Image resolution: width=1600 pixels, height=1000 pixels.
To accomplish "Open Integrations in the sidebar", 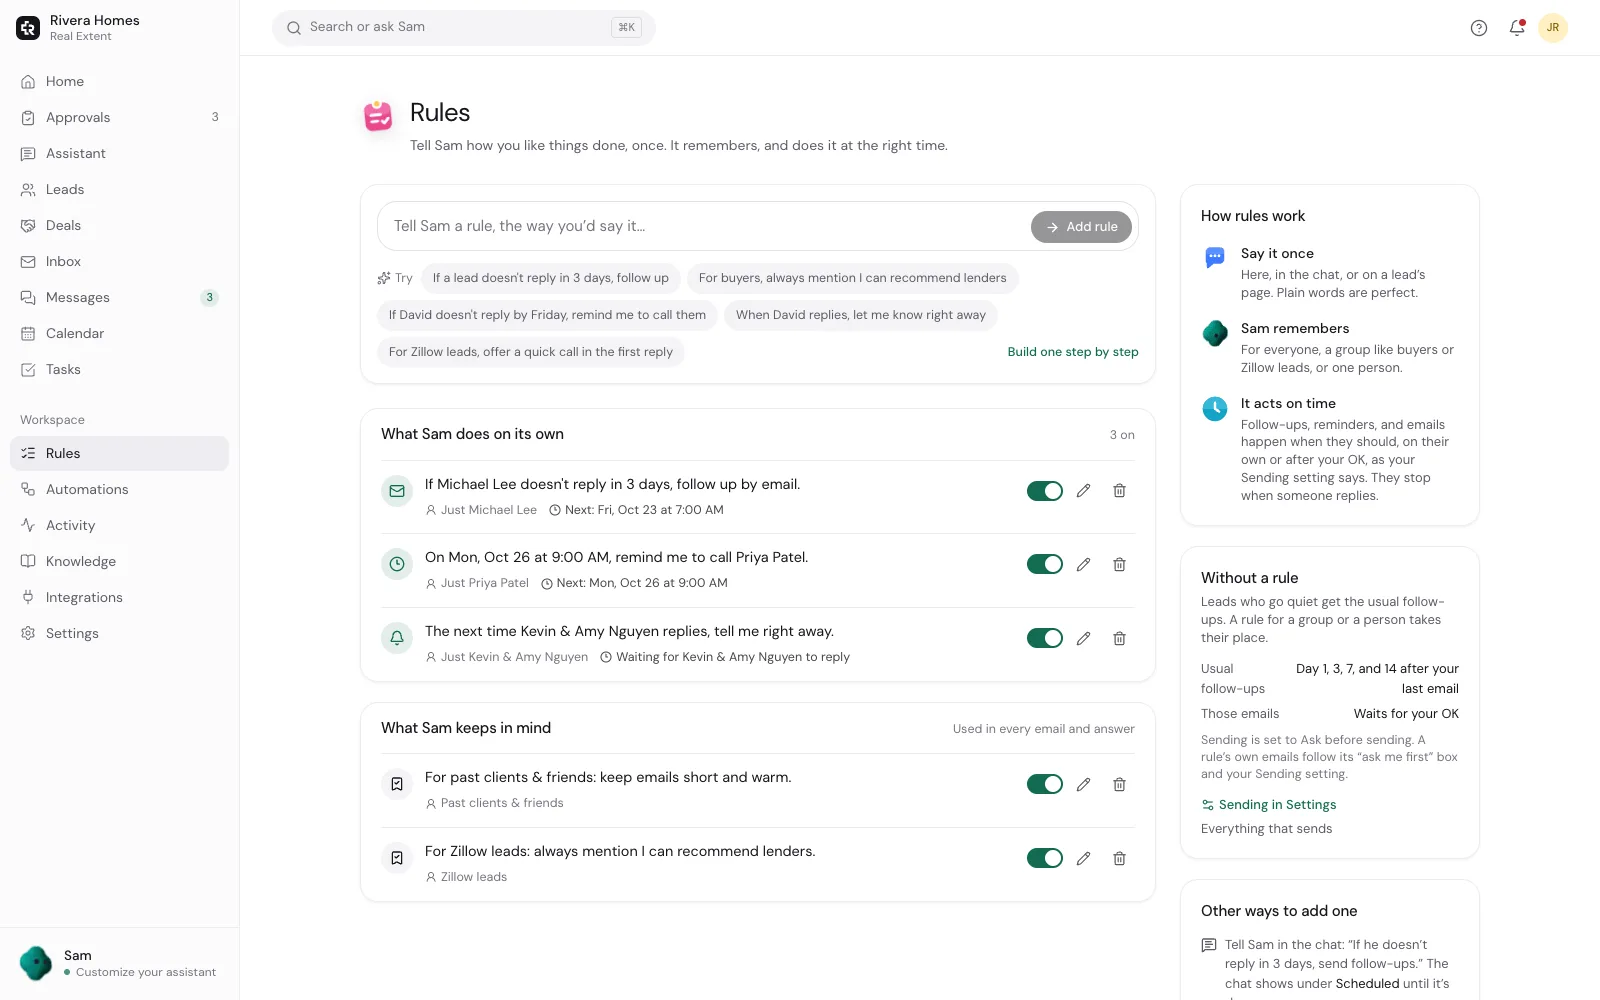I will tap(119, 598).
